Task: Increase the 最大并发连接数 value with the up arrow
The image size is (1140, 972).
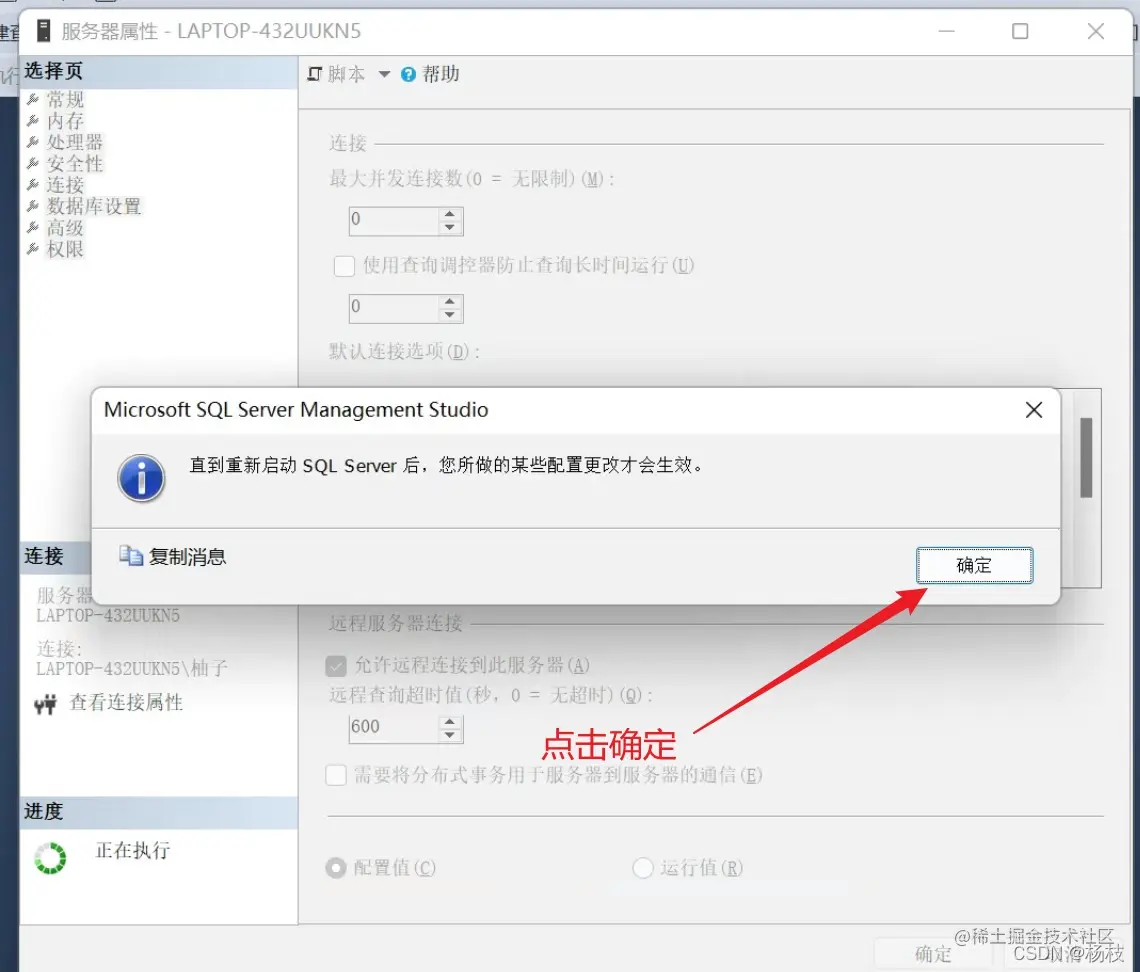Action: (450, 214)
